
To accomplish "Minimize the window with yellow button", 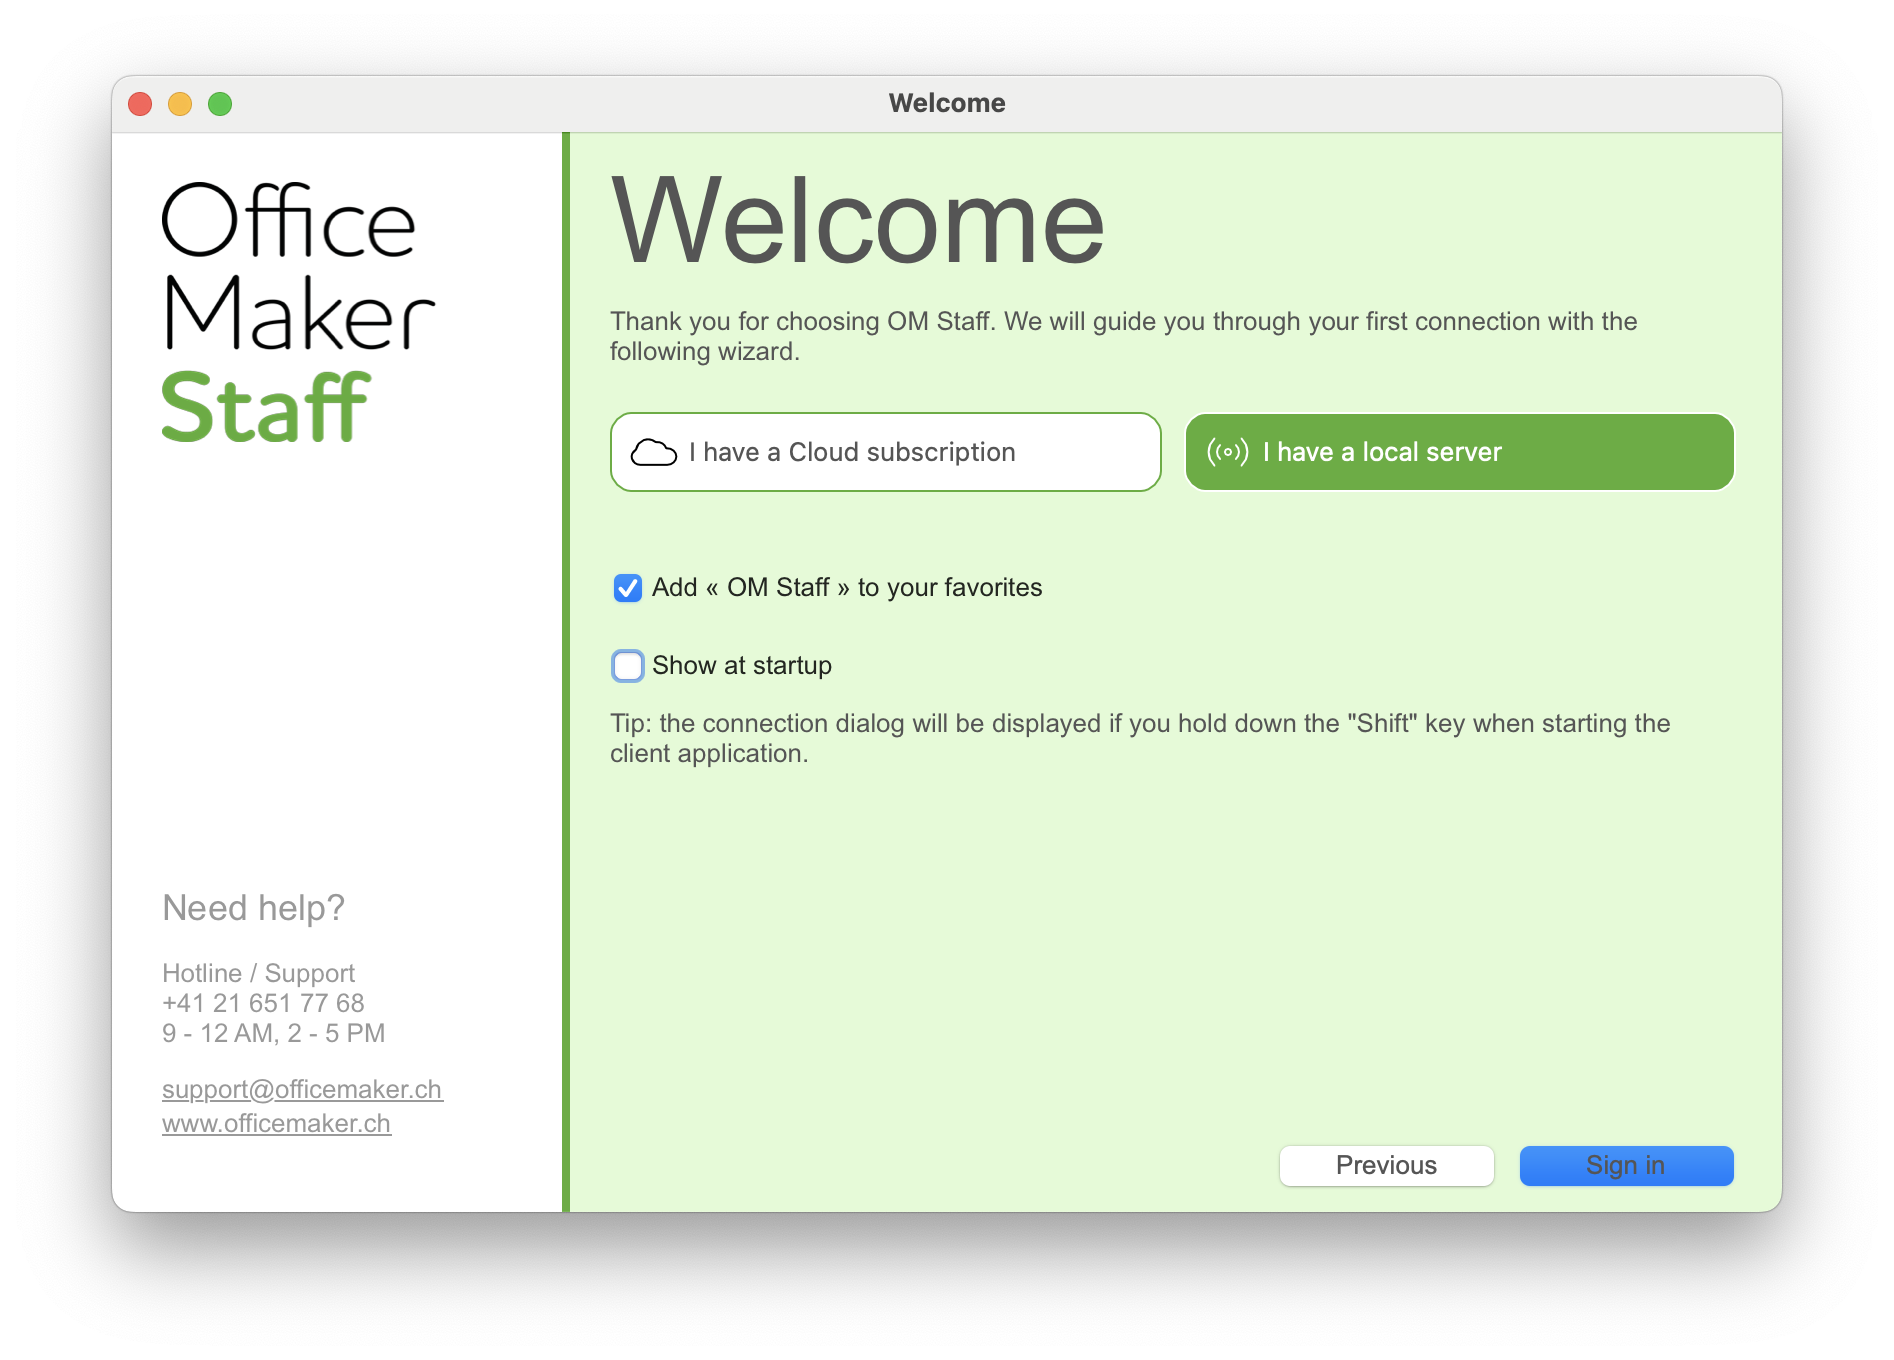I will (180, 104).
